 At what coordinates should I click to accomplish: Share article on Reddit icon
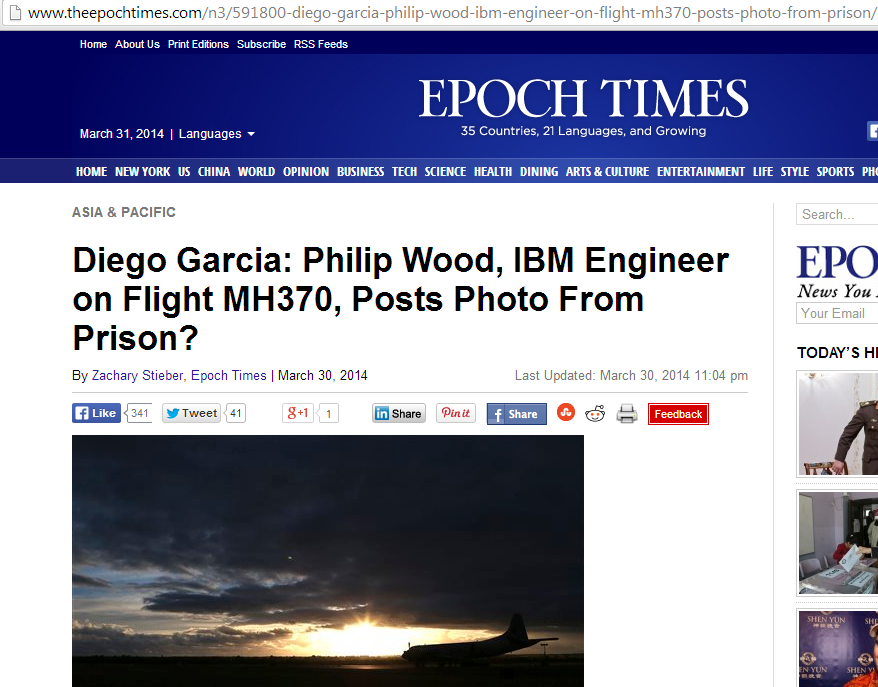[x=595, y=414]
